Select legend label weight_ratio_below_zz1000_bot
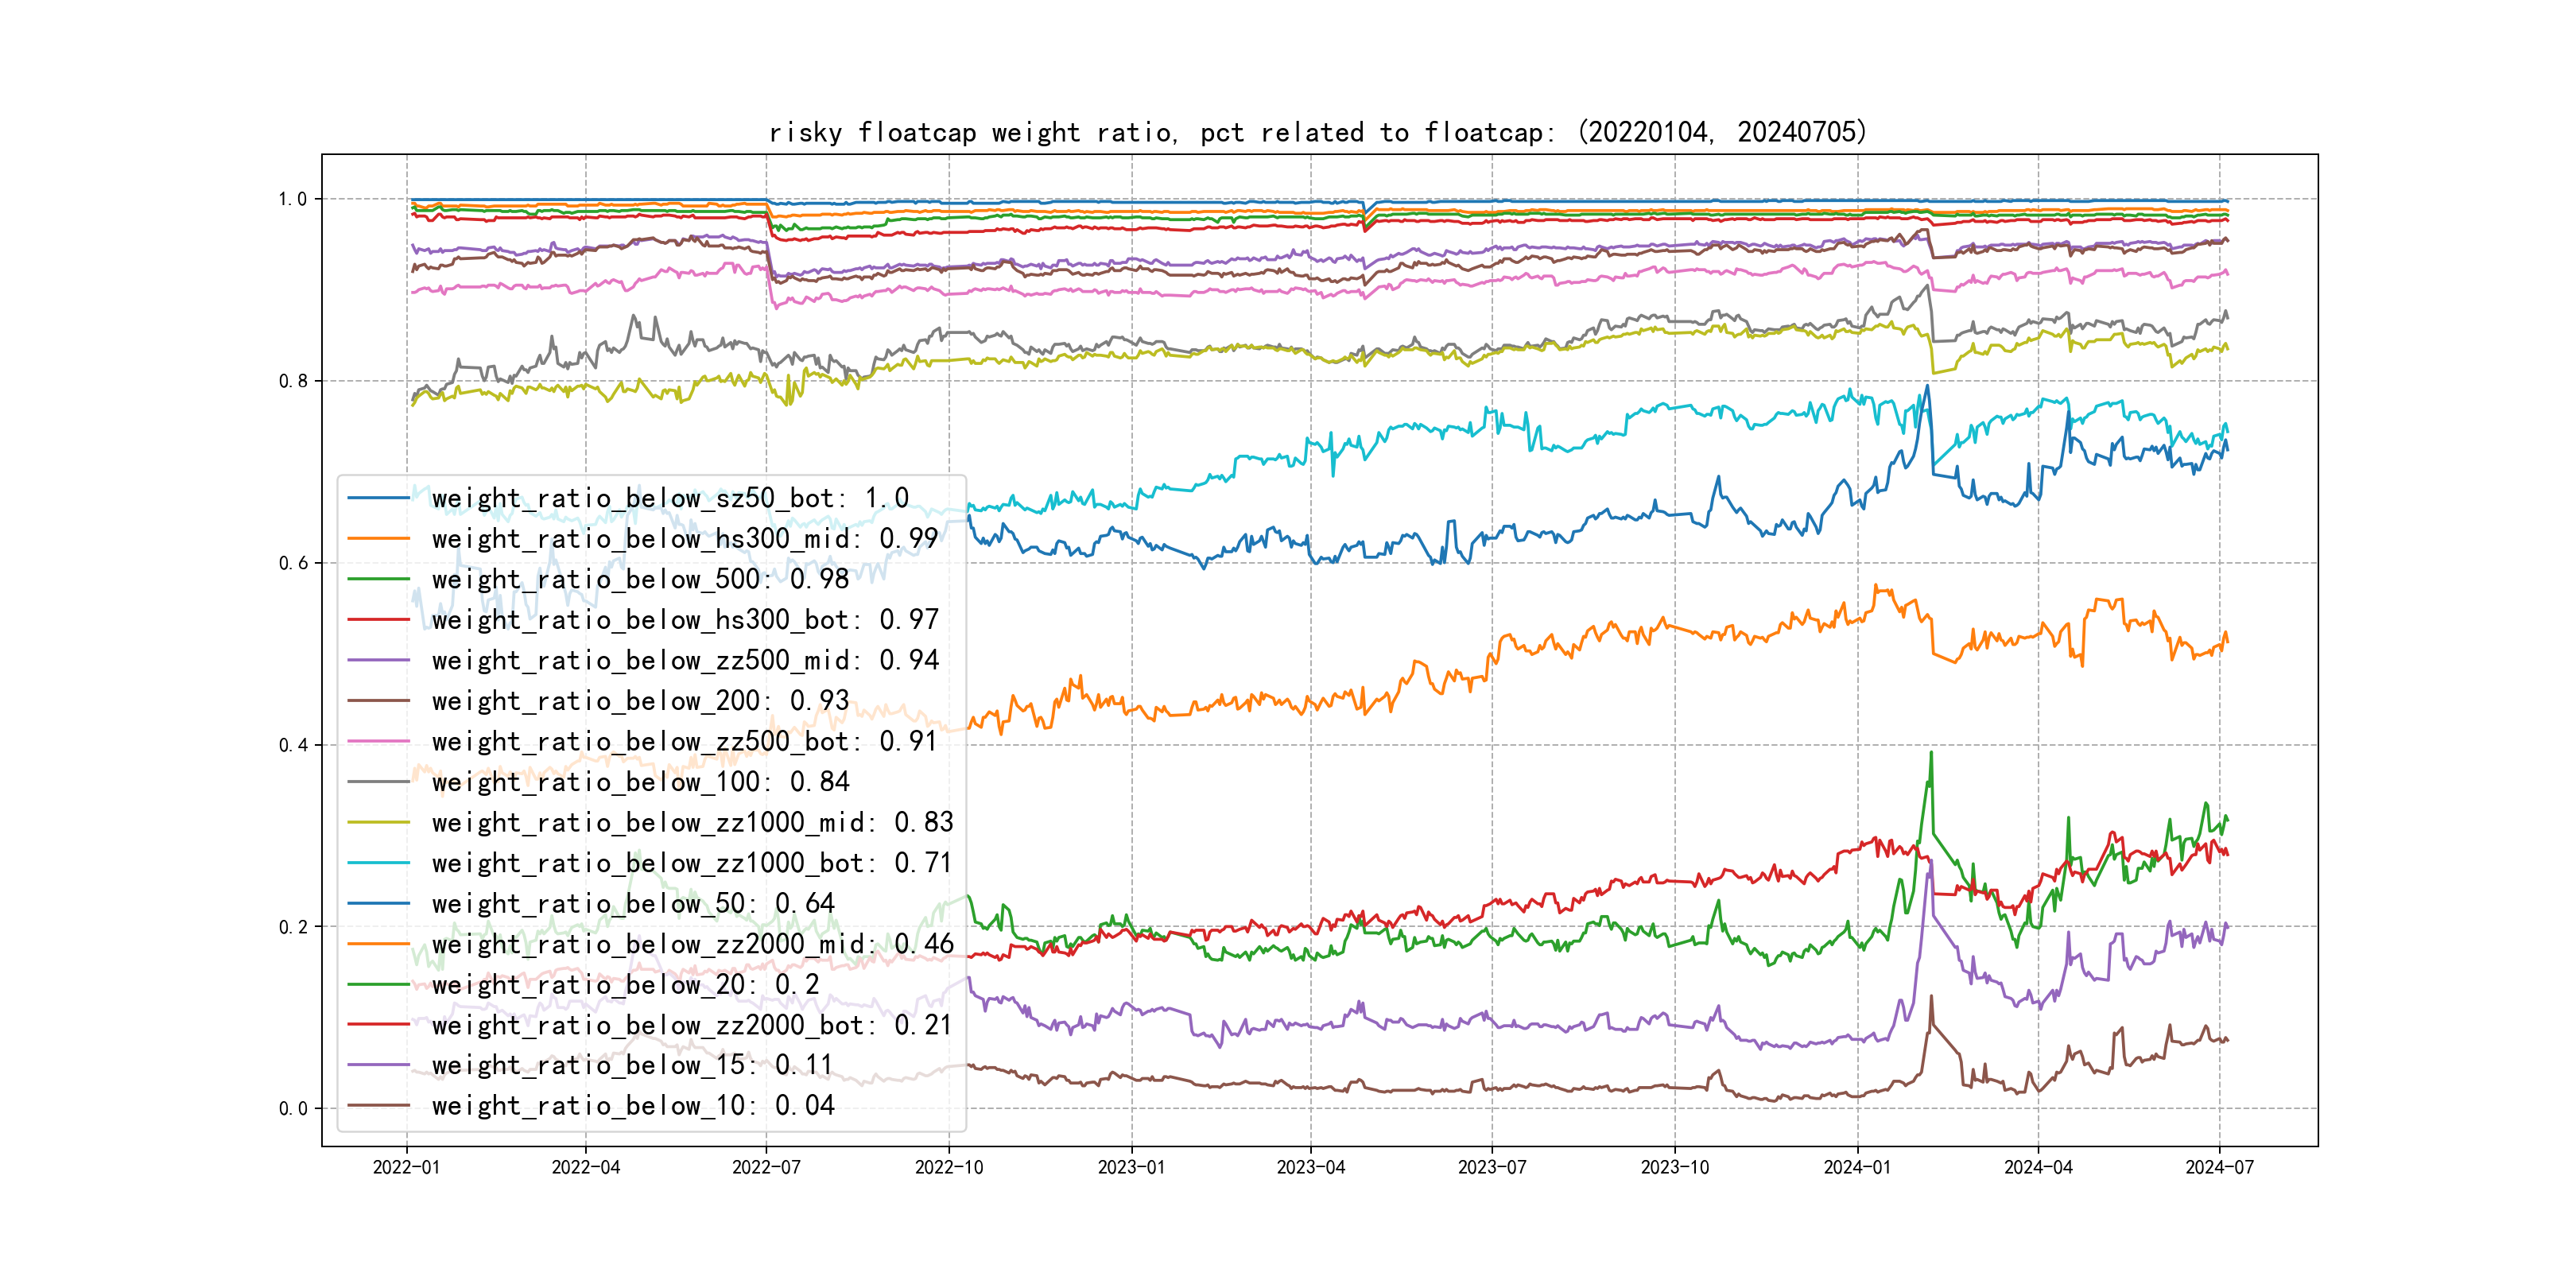Image resolution: width=2576 pixels, height=1288 pixels. pos(692,863)
